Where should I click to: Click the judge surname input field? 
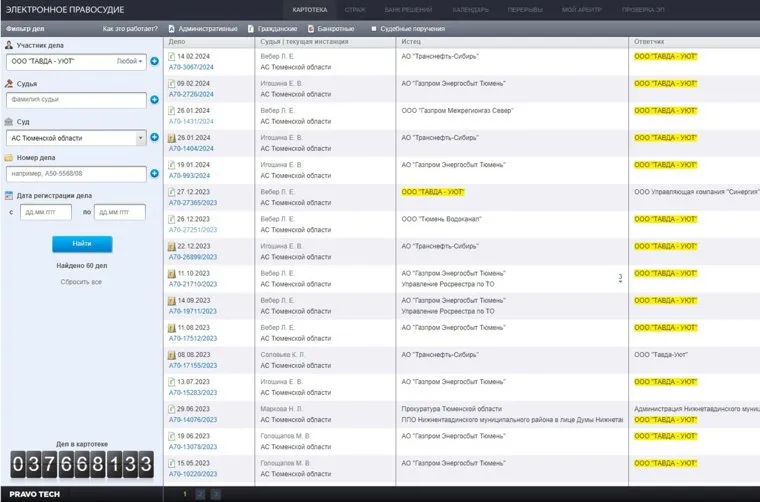tap(75, 100)
